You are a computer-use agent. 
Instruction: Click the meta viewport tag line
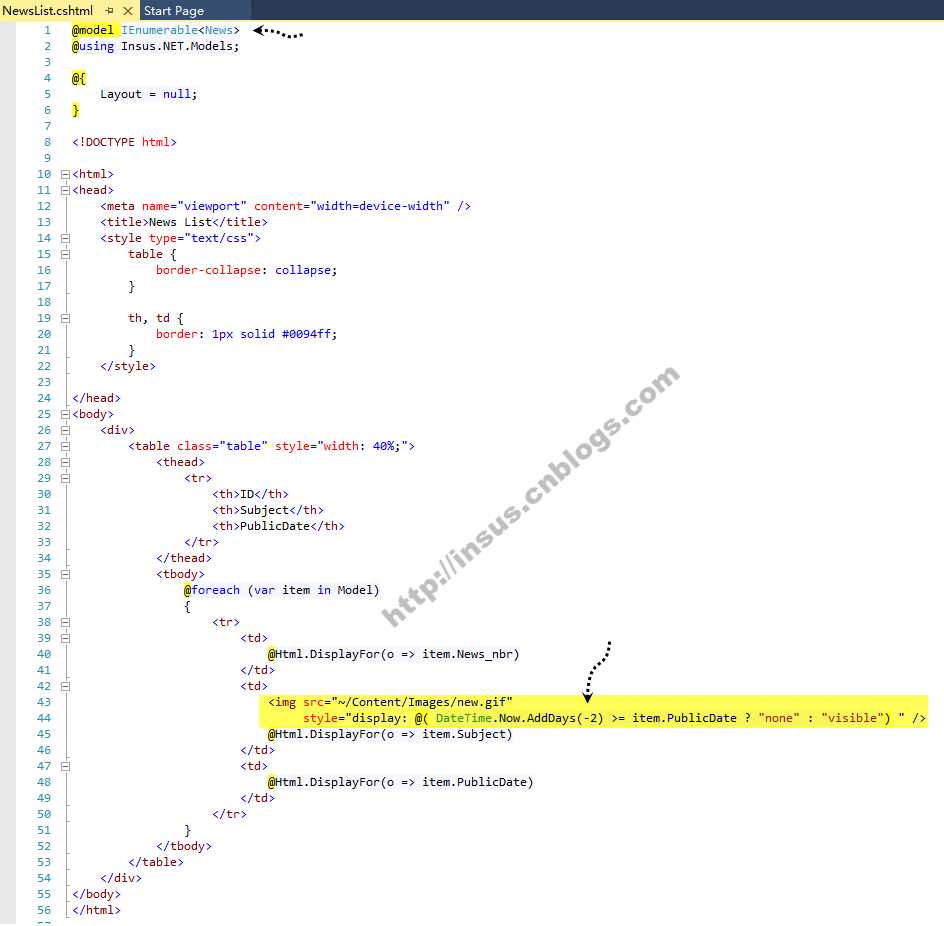point(285,207)
